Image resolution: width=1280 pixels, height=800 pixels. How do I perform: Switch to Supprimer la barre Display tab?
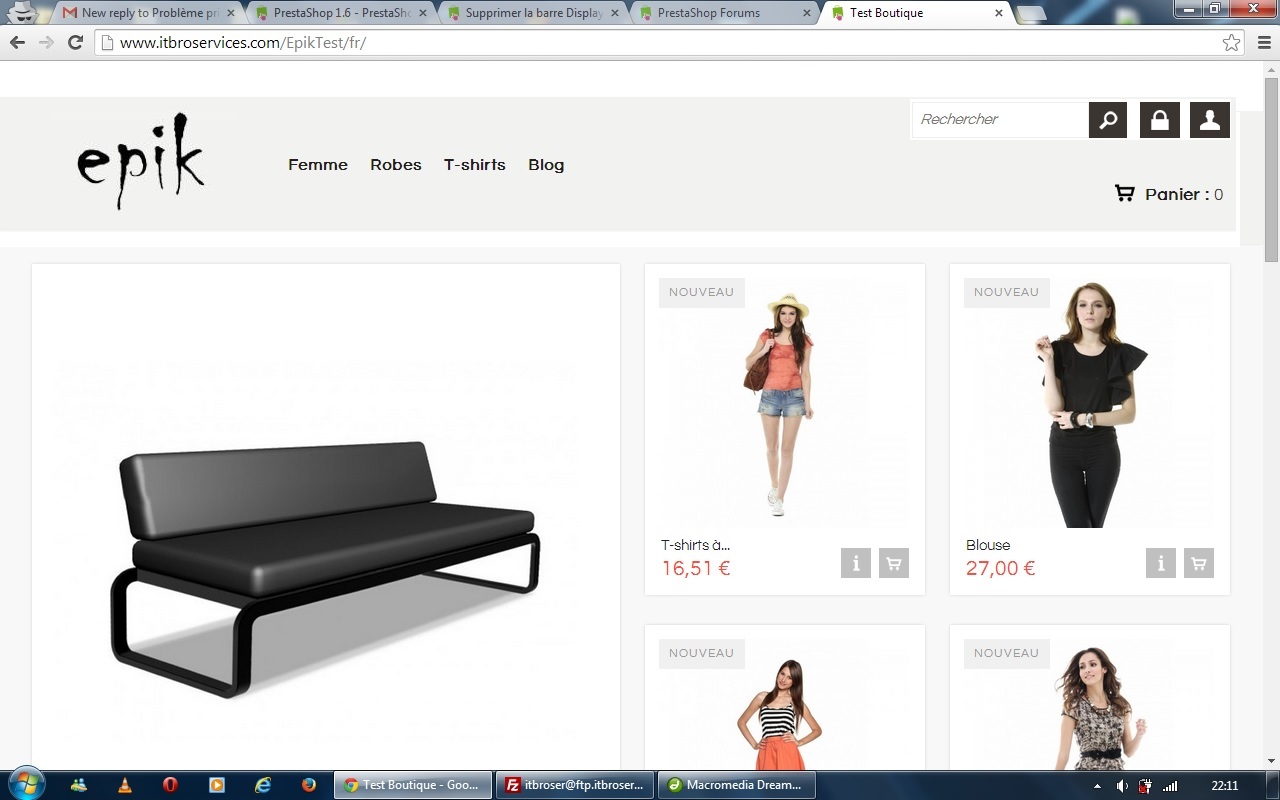[533, 13]
